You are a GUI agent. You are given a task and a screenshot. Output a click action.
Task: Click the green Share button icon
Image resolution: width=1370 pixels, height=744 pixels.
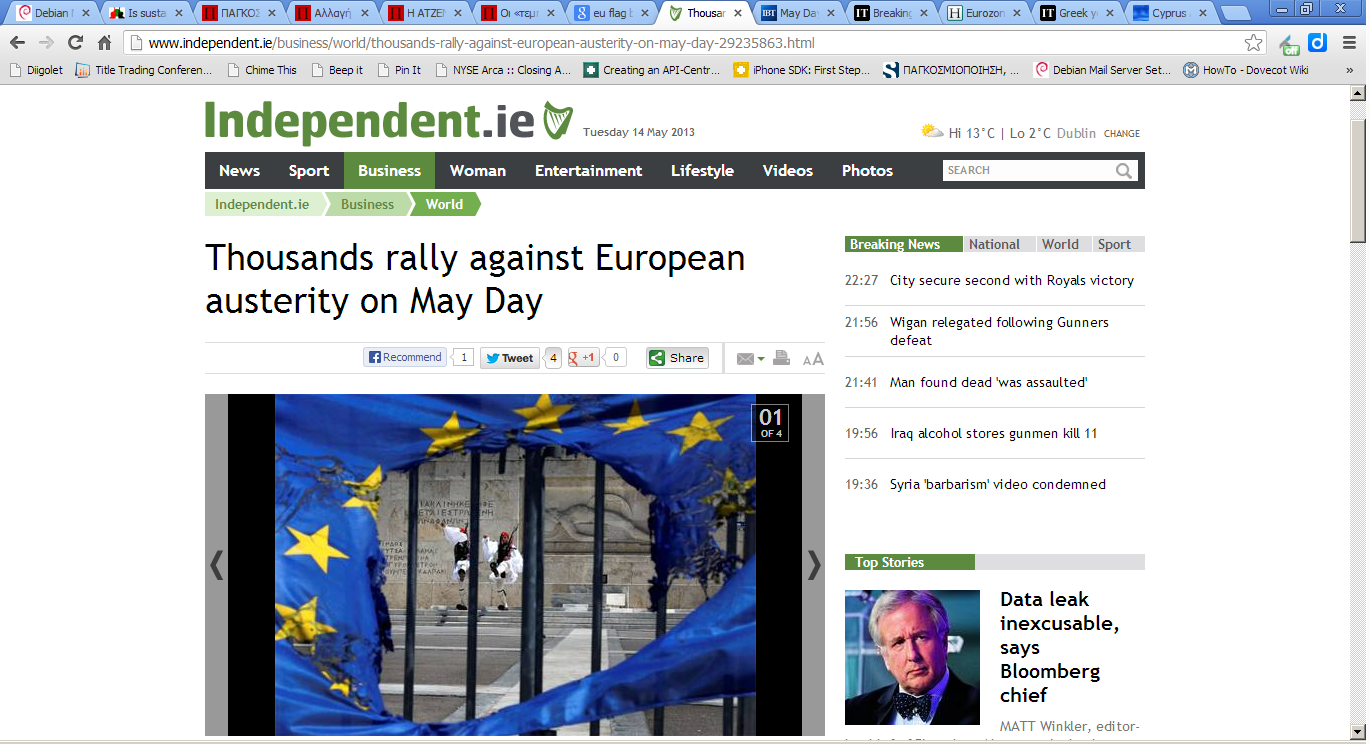coord(657,358)
